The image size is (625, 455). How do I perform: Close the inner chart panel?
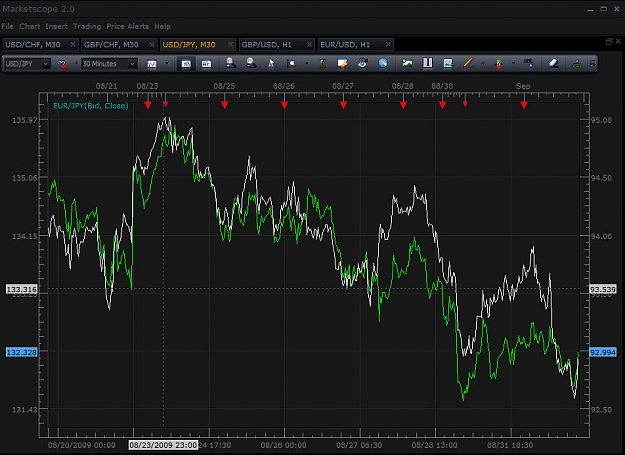click(618, 41)
